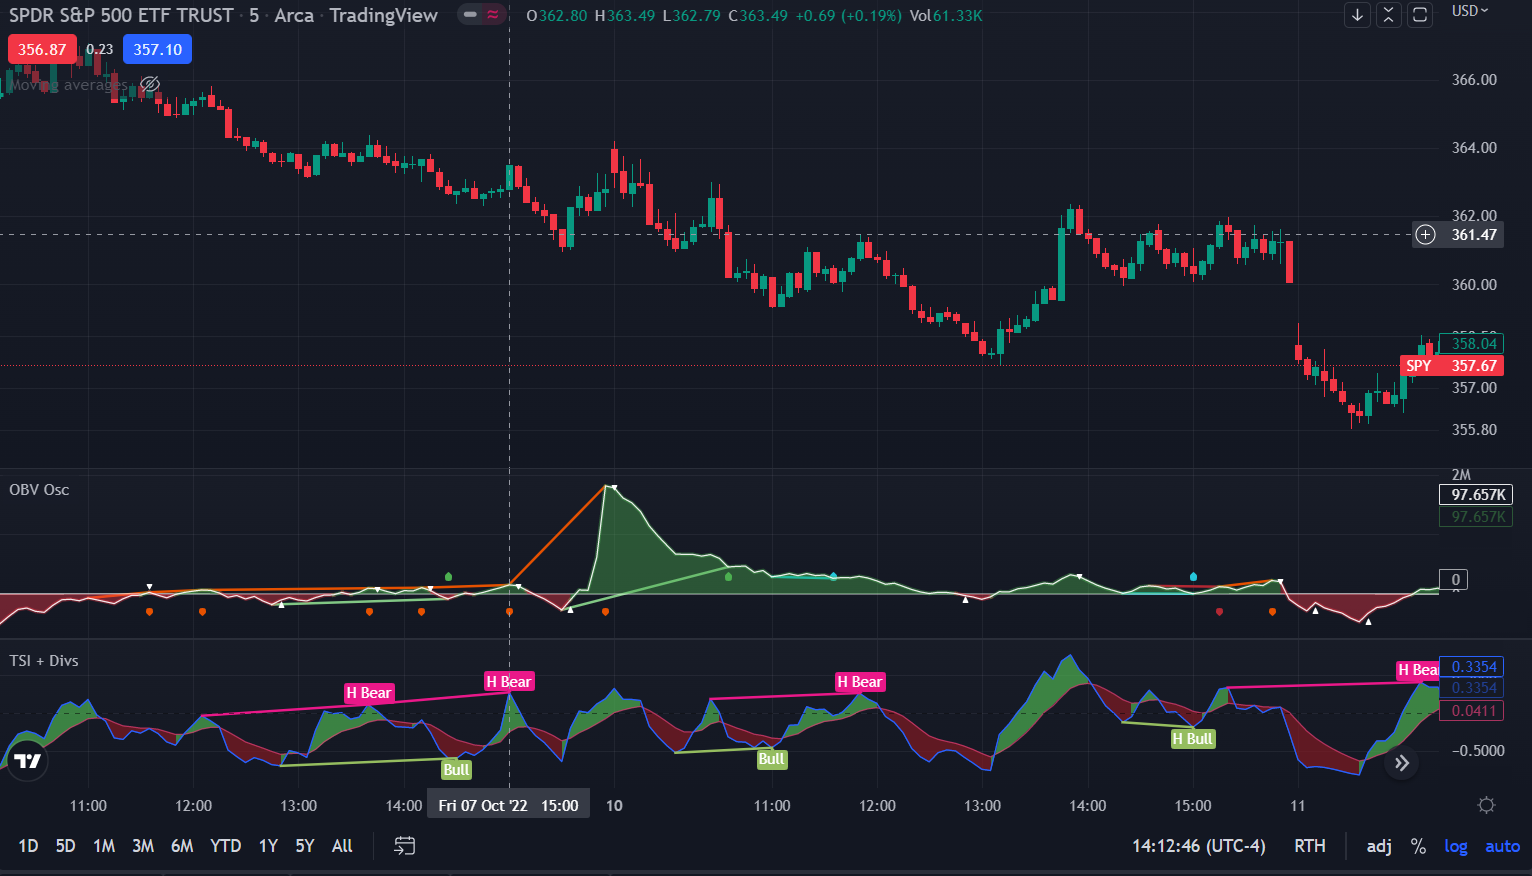Select the 1Y time range
The height and width of the screenshot is (876, 1532).
268,846
